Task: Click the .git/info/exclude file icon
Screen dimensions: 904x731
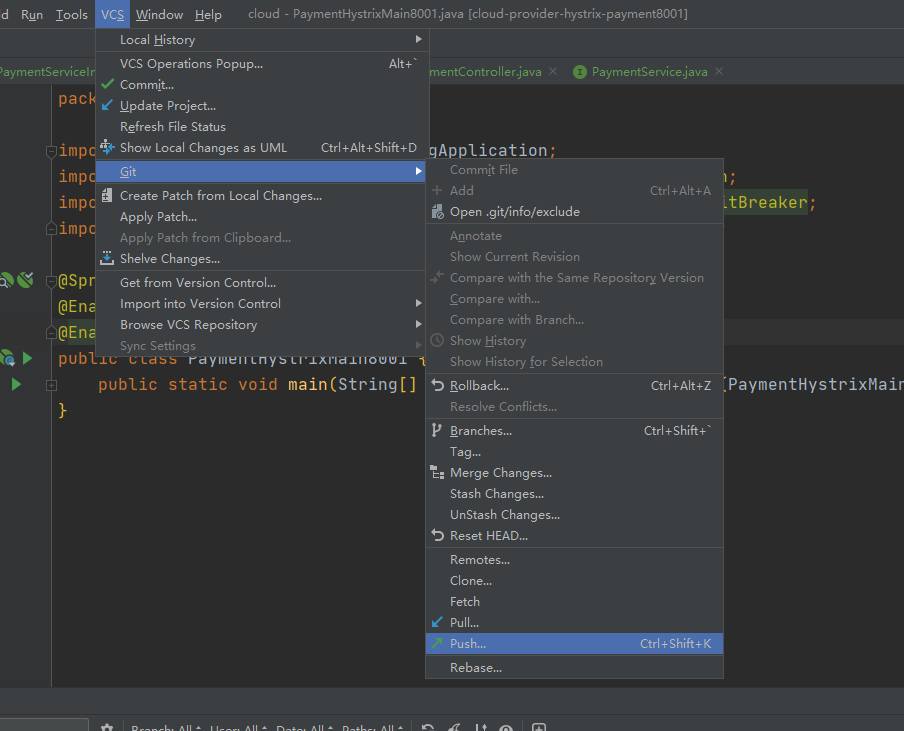Action: coord(438,212)
